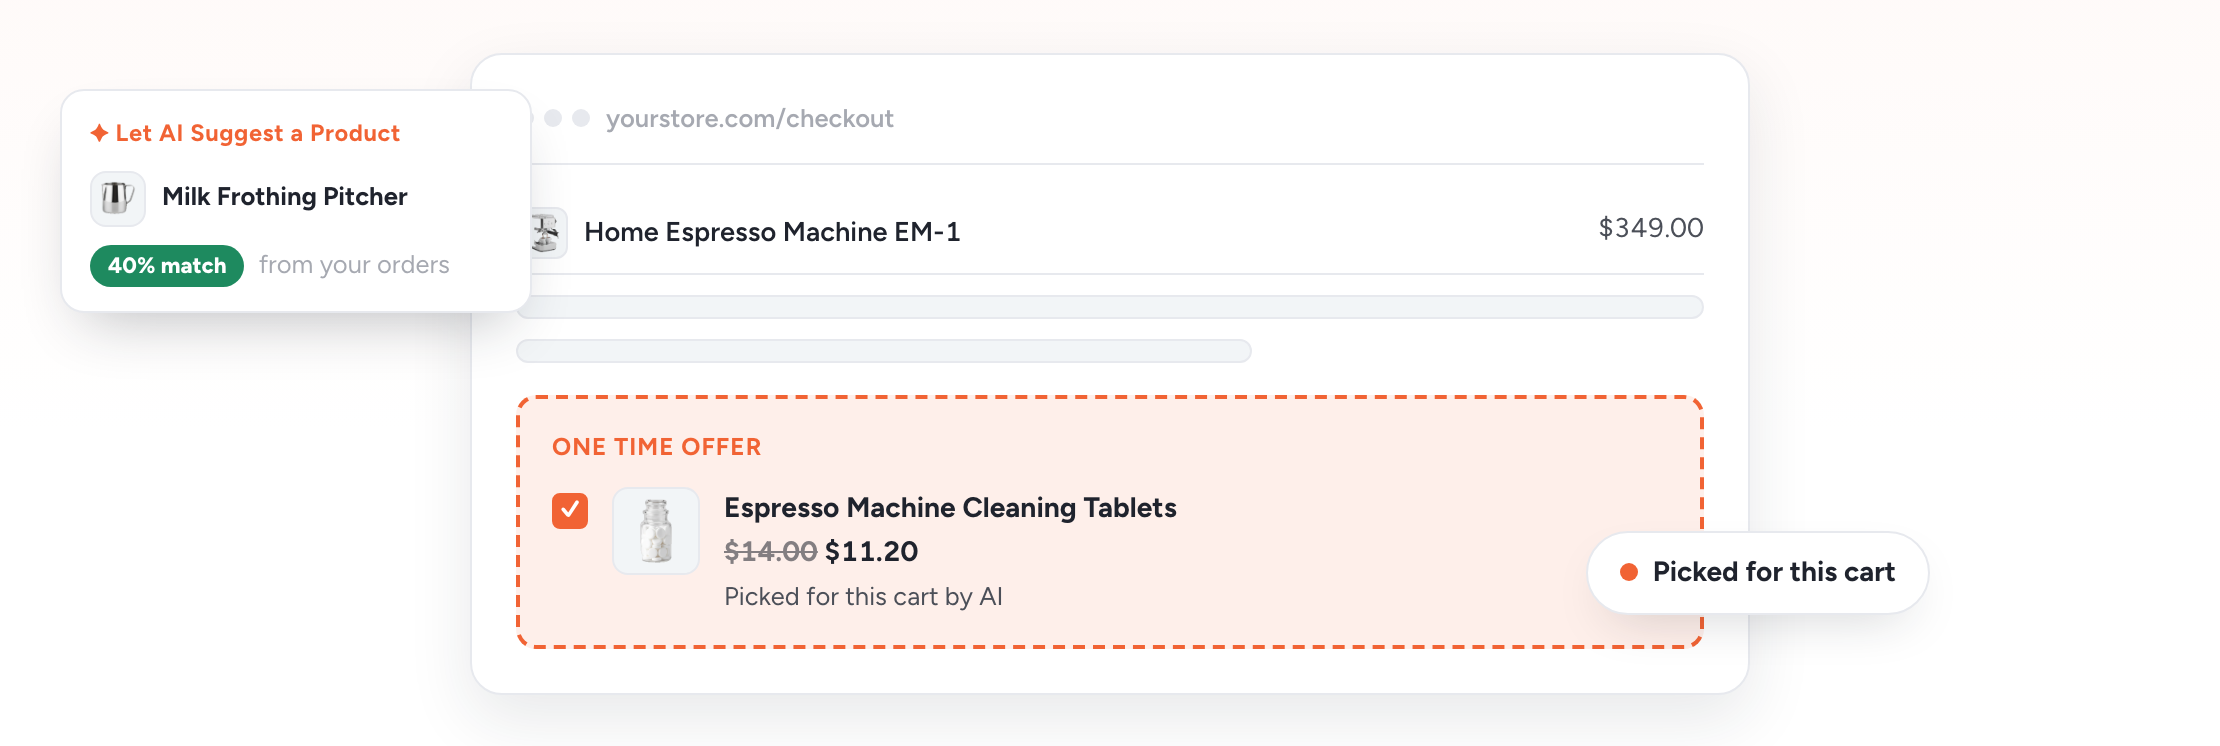
Task: Click the ONE TIME OFFER label
Action: [657, 447]
